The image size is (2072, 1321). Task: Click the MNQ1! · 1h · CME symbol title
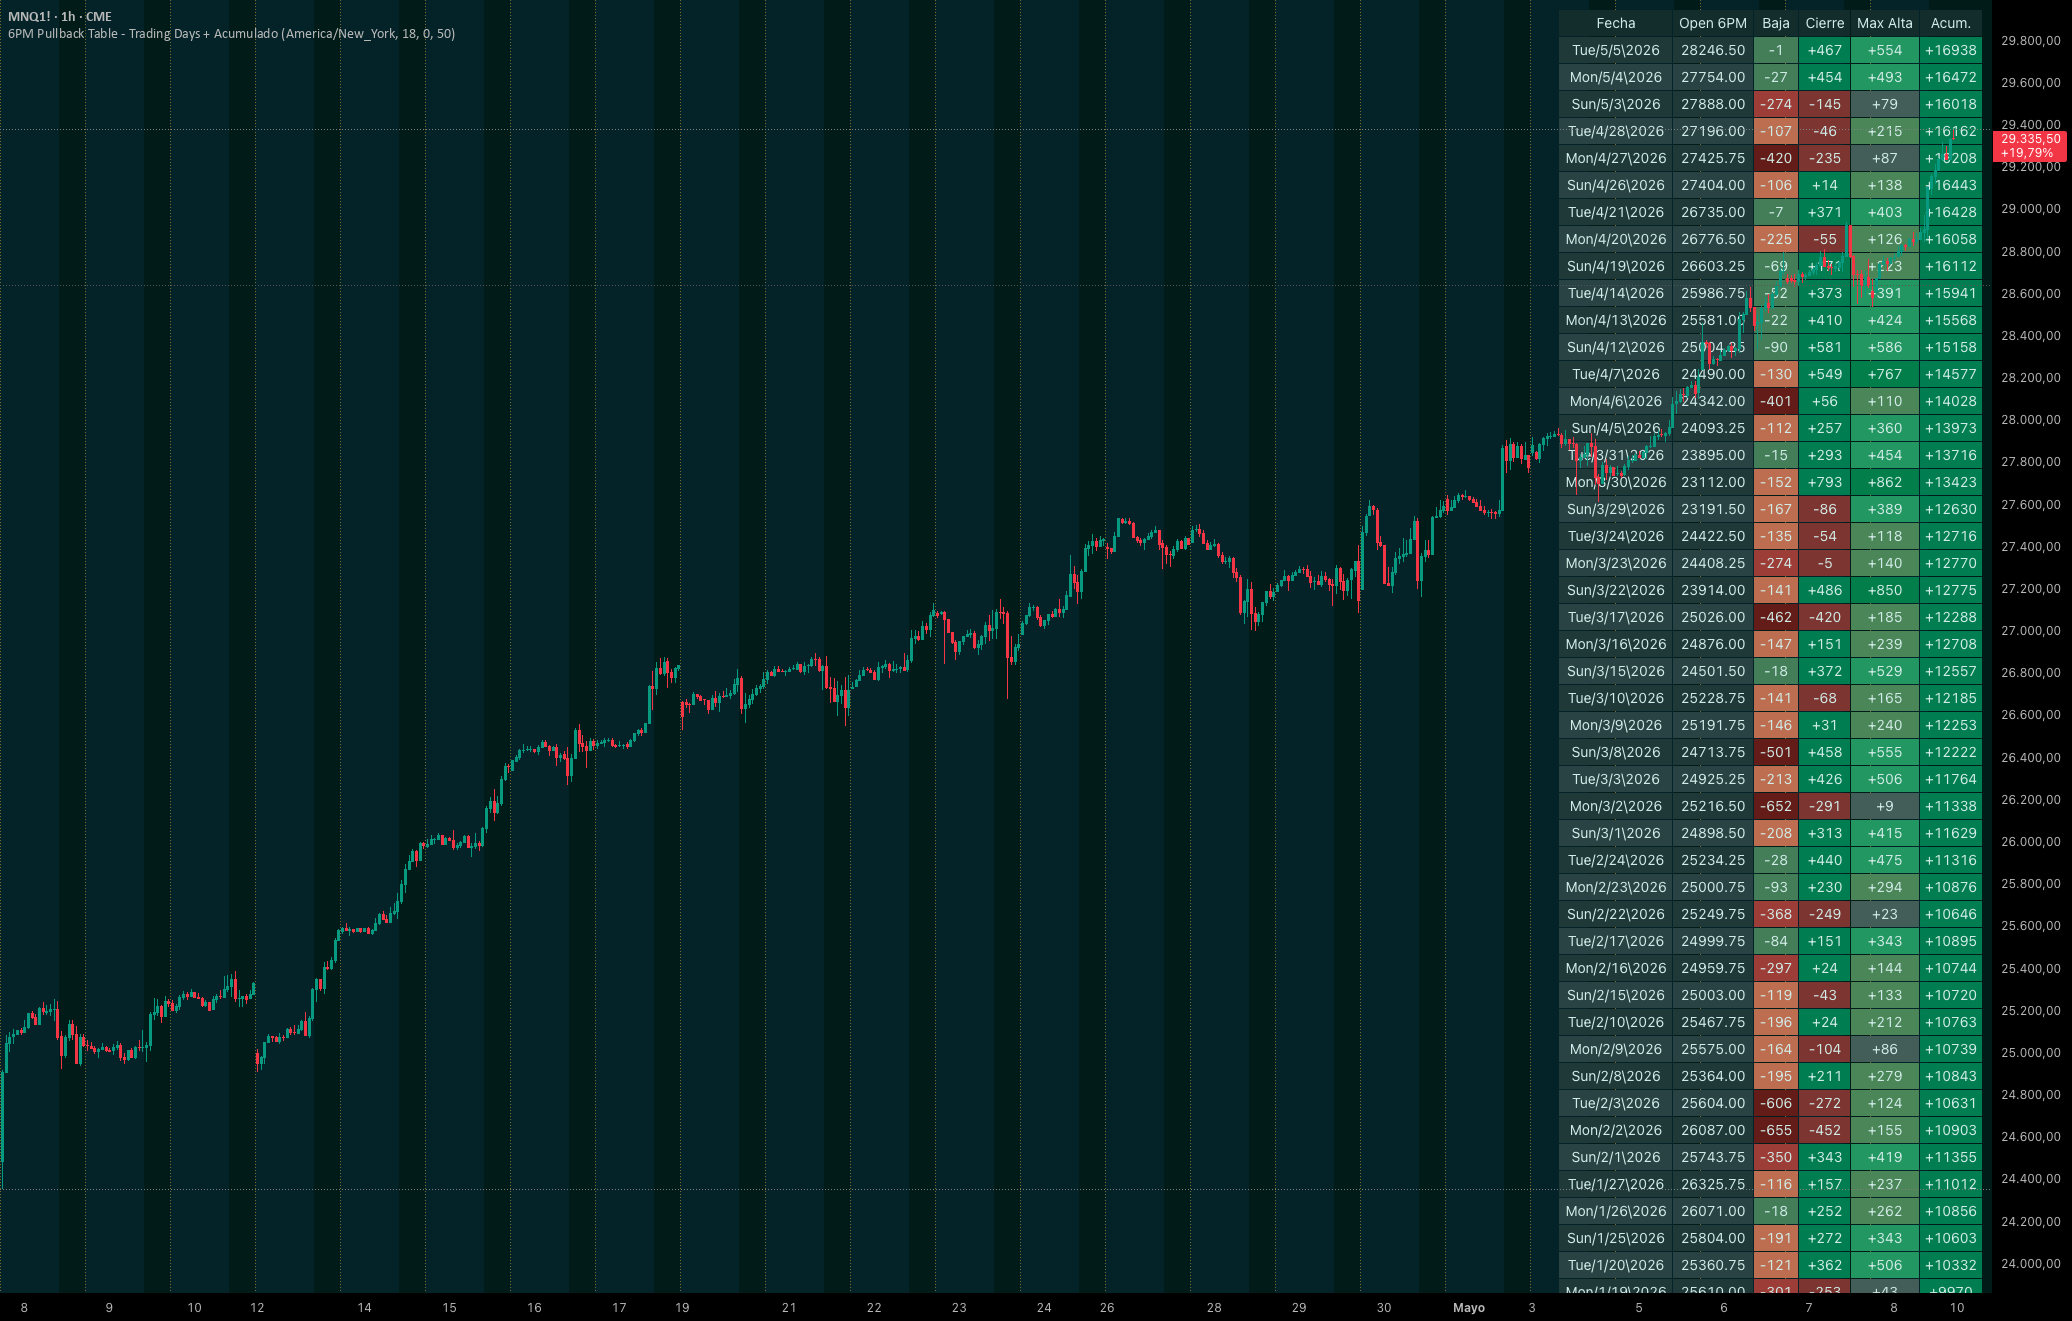pos(60,17)
